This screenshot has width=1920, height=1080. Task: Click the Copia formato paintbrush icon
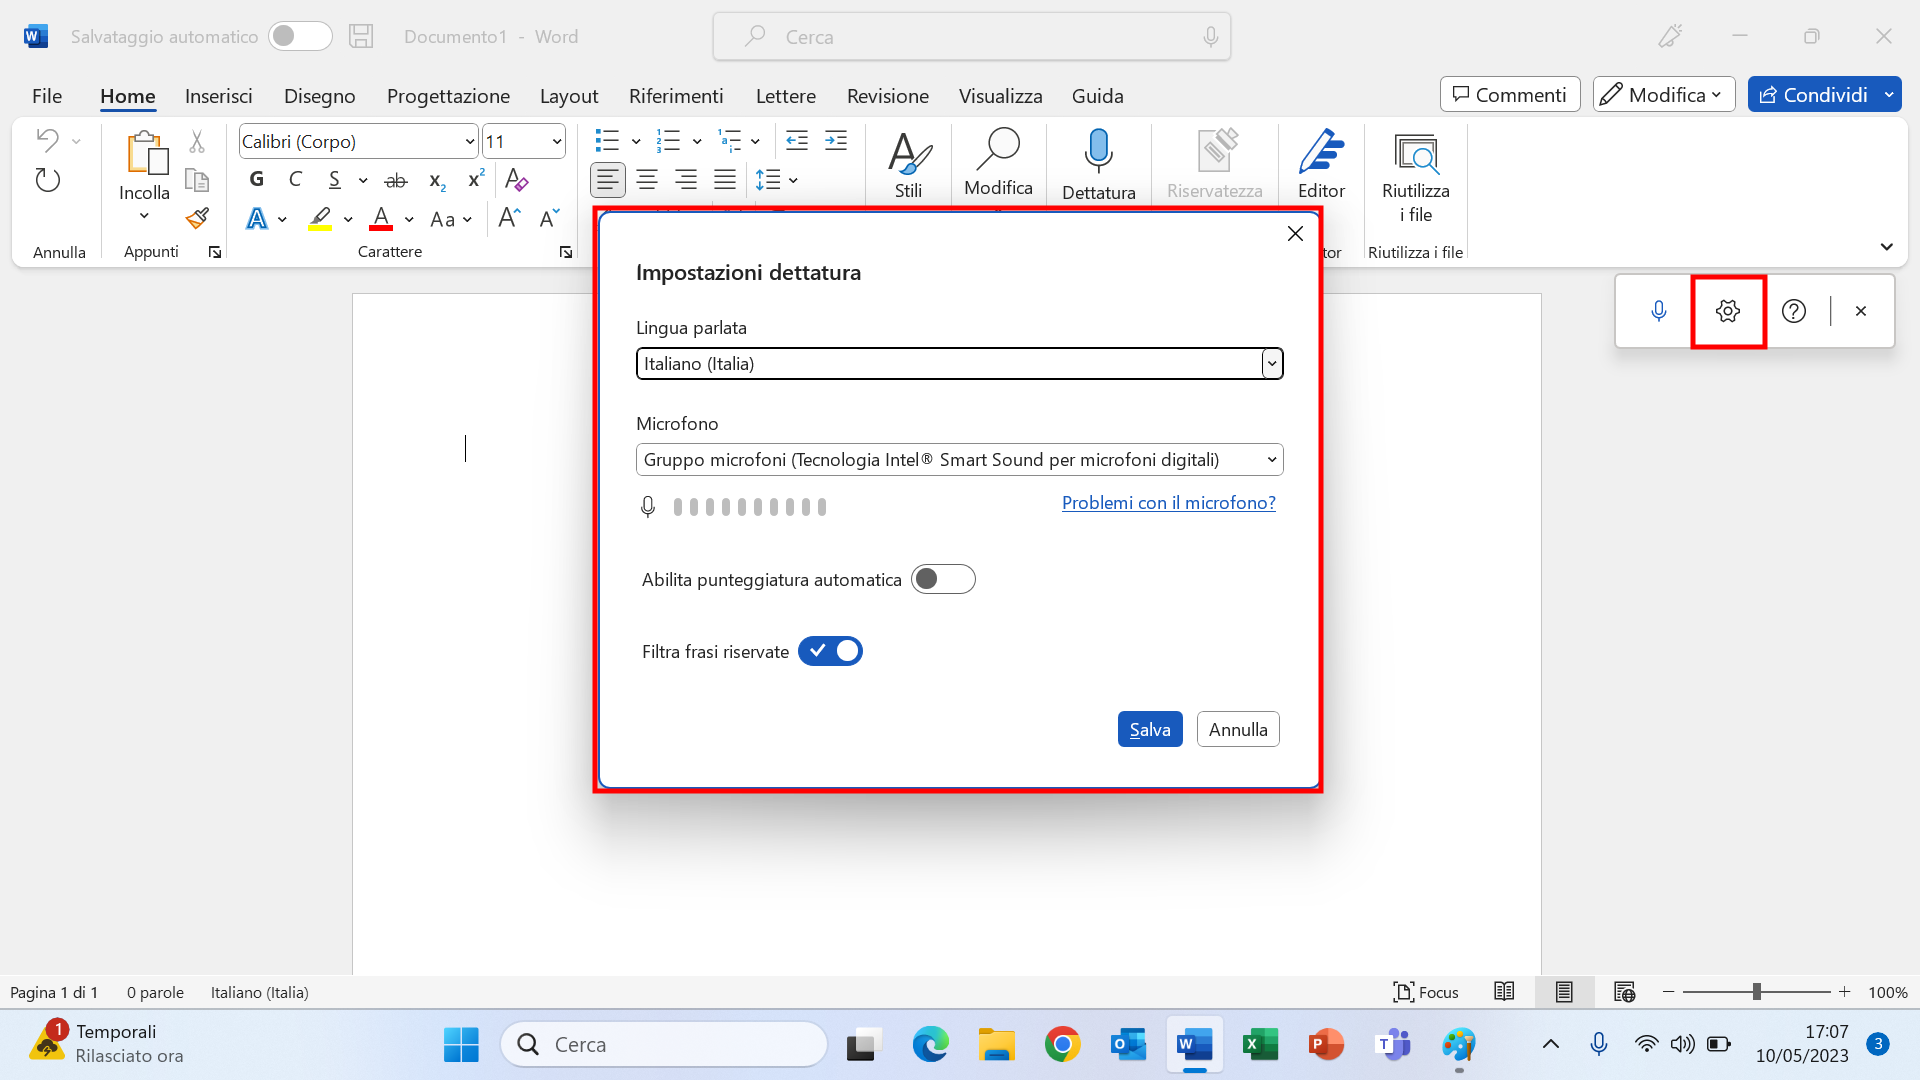(x=197, y=218)
